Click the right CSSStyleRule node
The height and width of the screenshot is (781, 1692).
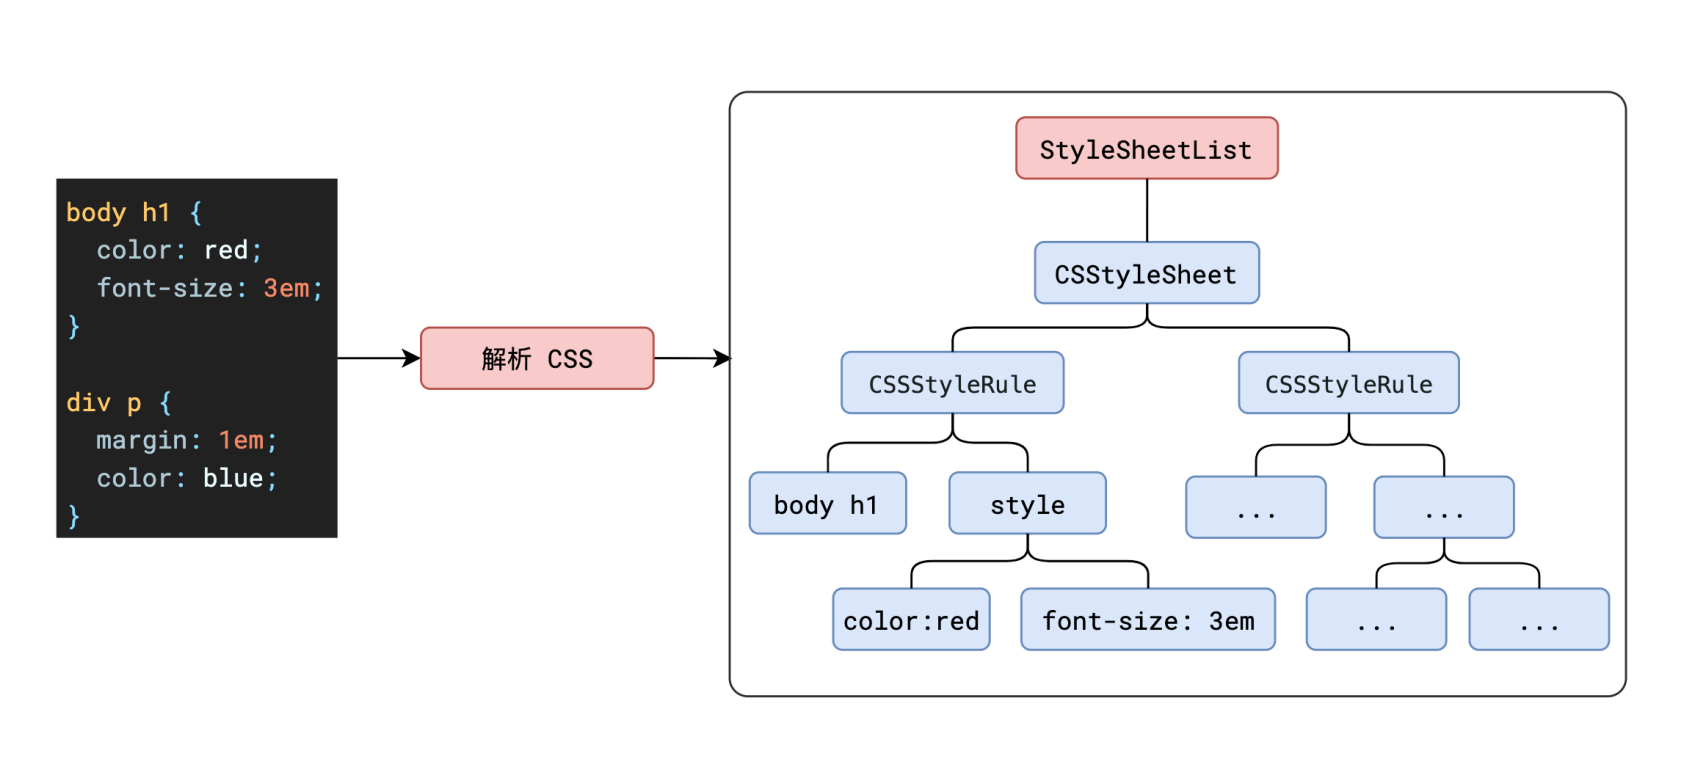point(1348,383)
